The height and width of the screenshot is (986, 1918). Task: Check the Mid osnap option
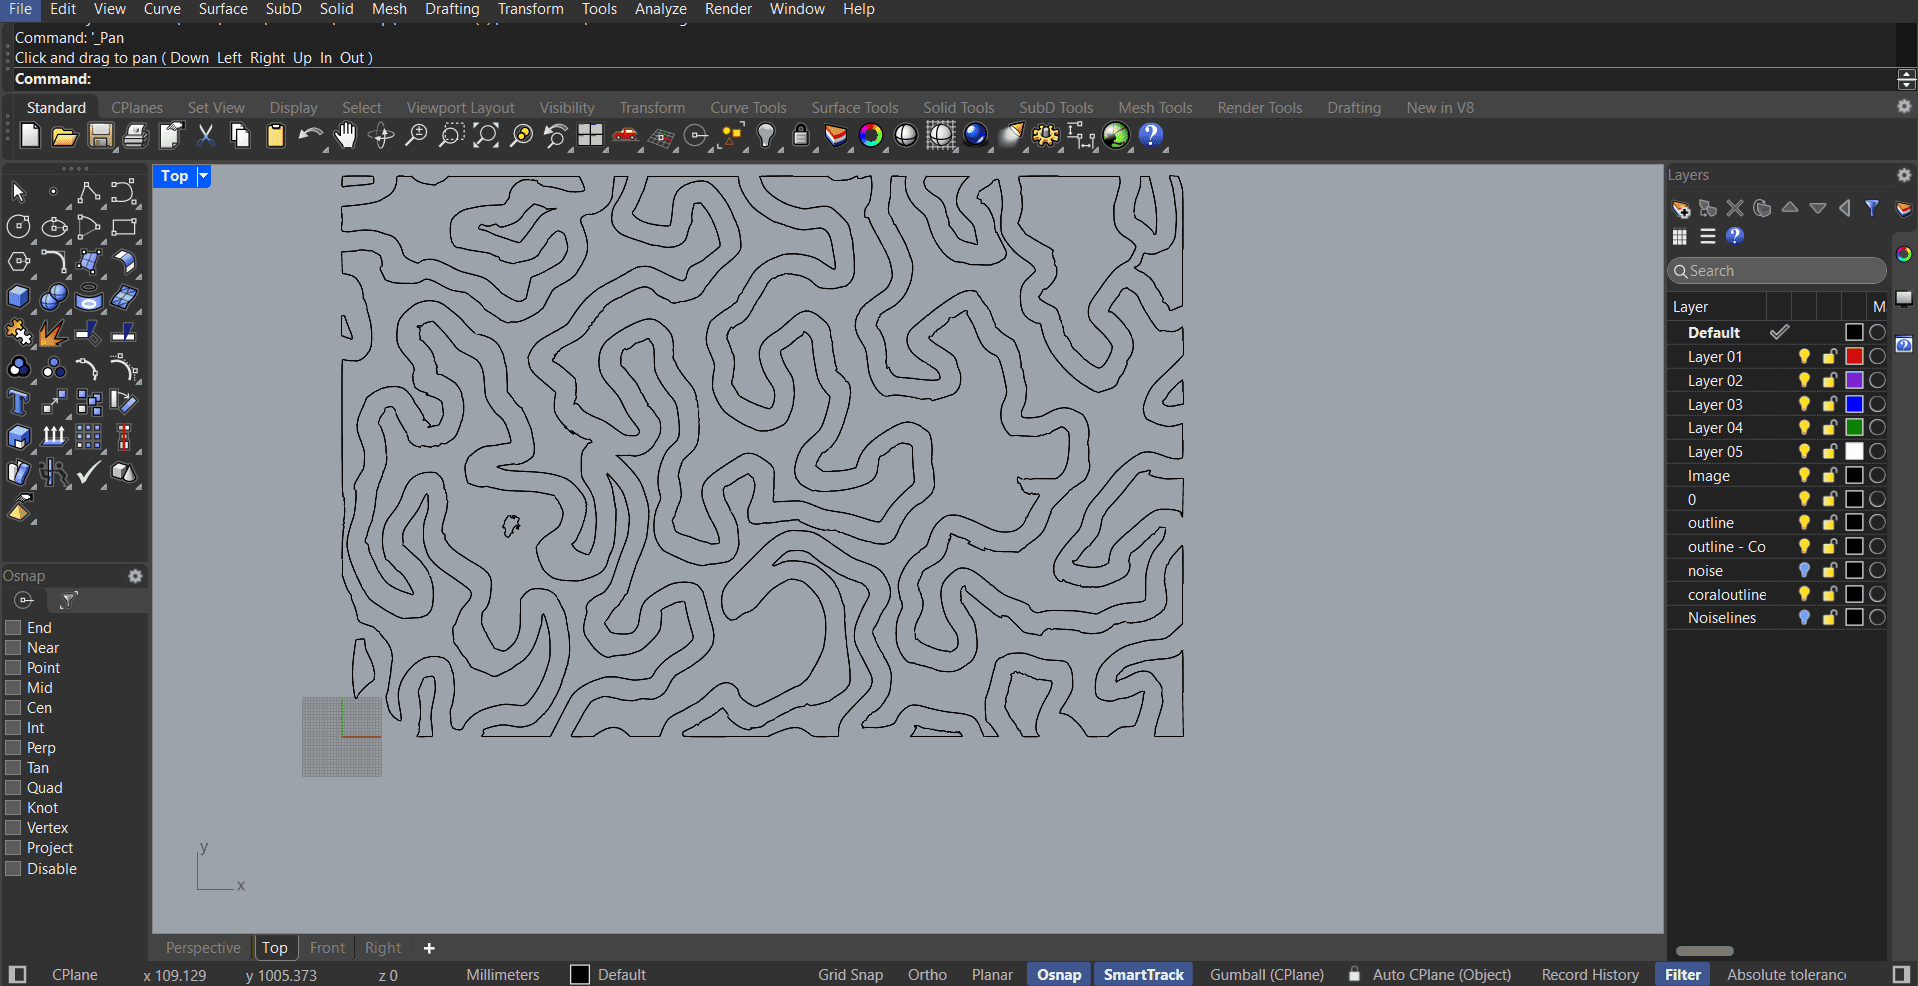[14, 688]
